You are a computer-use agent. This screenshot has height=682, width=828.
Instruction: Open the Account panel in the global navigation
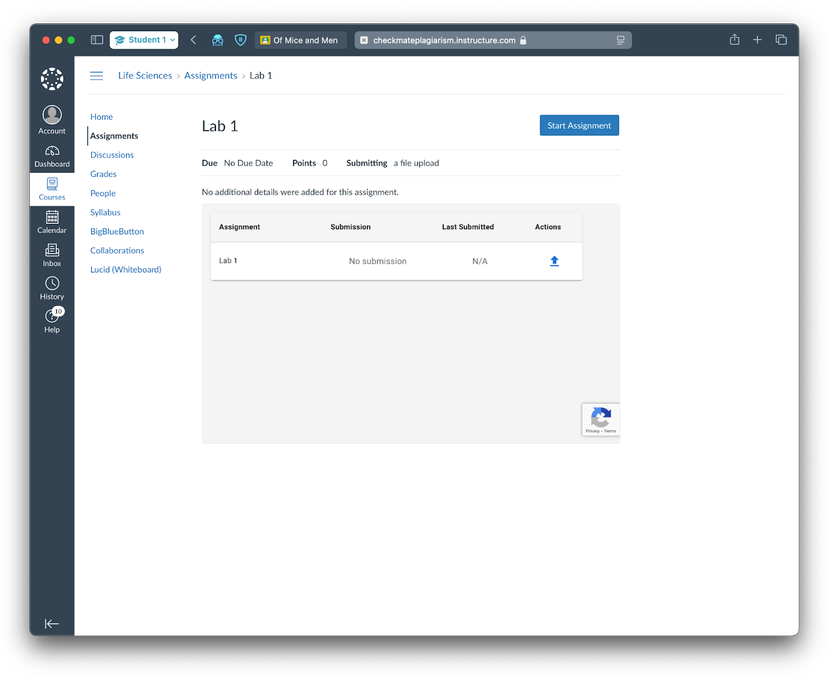51,117
